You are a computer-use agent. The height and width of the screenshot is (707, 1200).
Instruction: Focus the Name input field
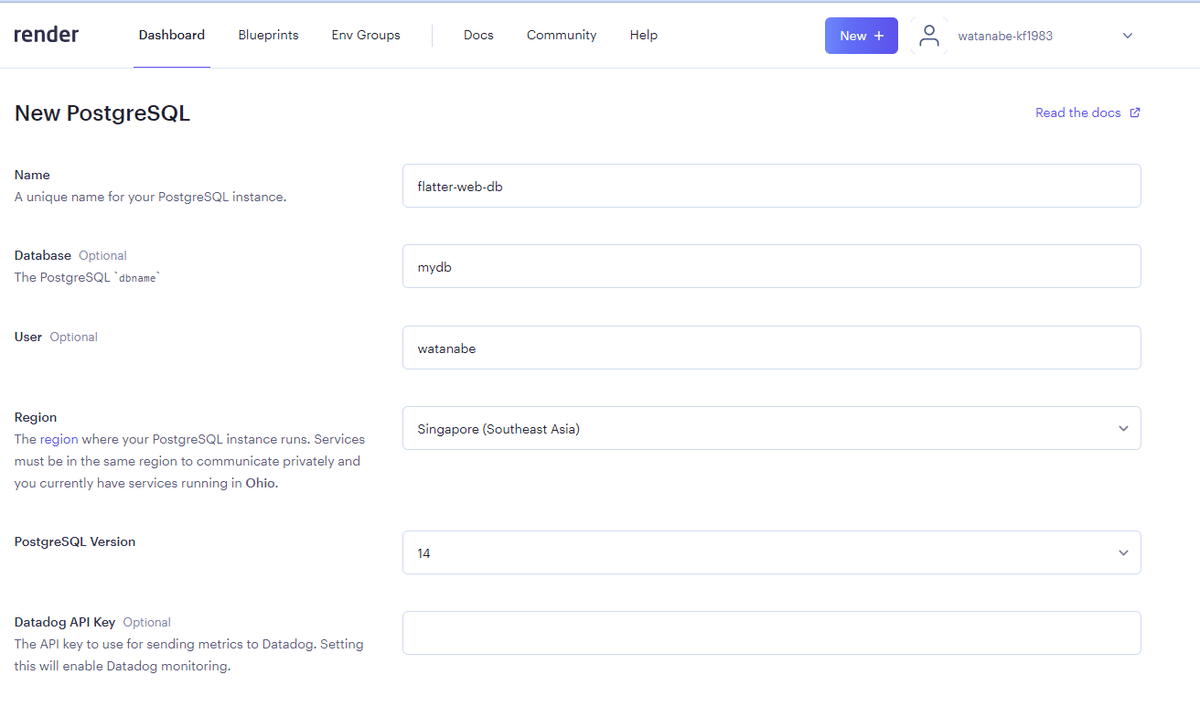771,186
